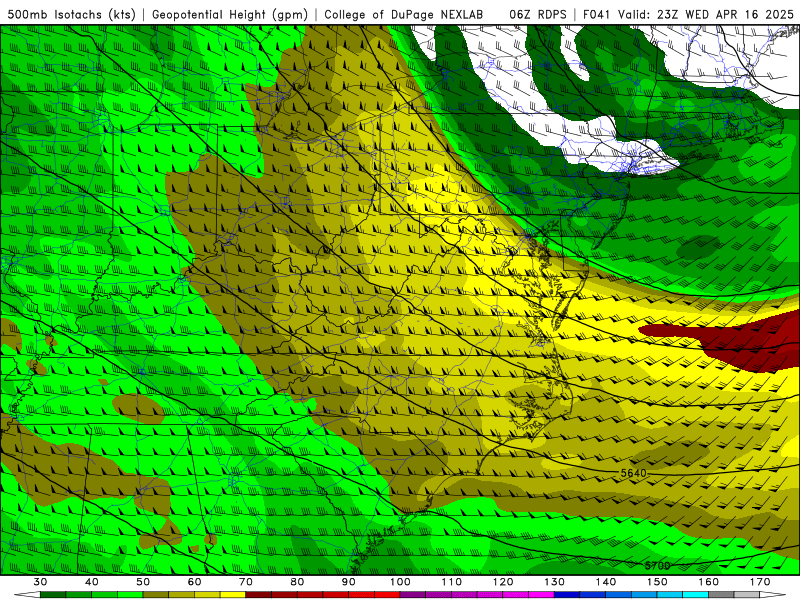This screenshot has width=800, height=600.
Task: Click the '5700' height contour label
Action: point(658,565)
